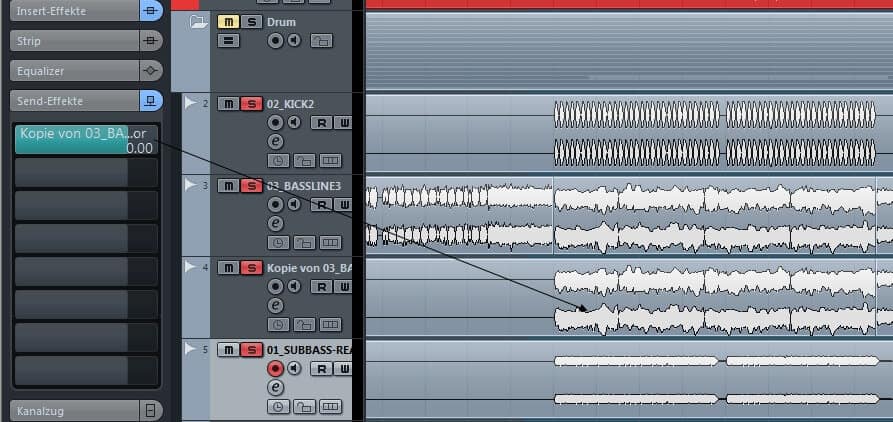
Task: Toggle group editing on Drum folder
Action: [x=228, y=41]
